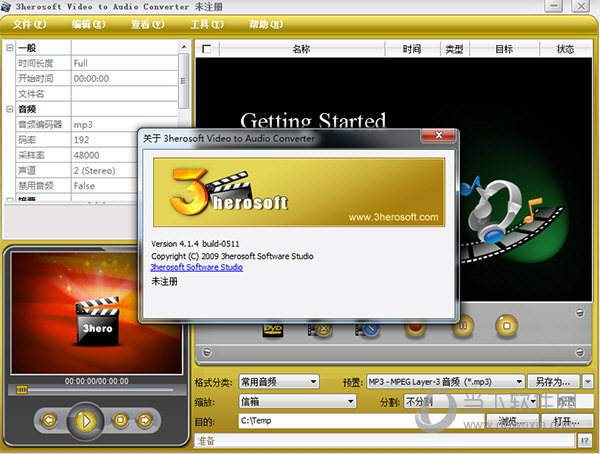The image size is (600, 454).
Task: Open the 文件 menu
Action: [x=29, y=24]
